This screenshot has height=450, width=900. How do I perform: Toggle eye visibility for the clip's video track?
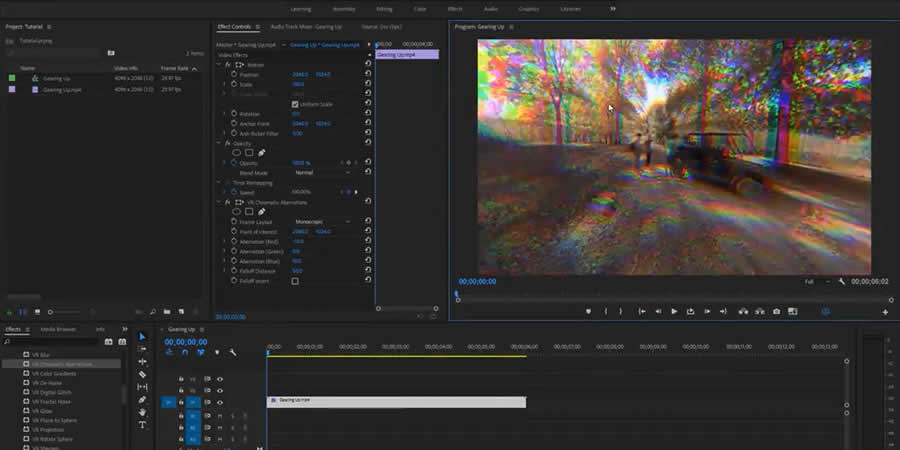coord(219,402)
